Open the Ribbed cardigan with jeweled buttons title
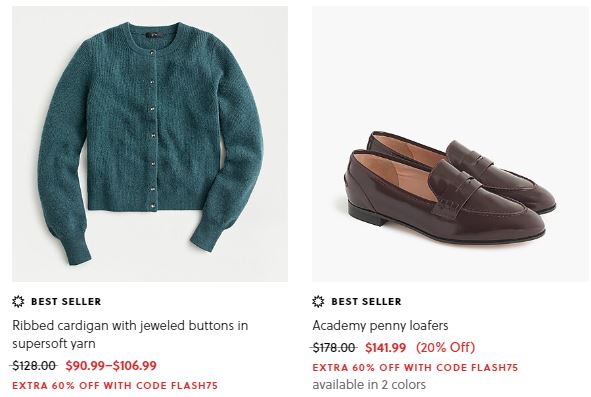The height and width of the screenshot is (397, 591). point(130,334)
